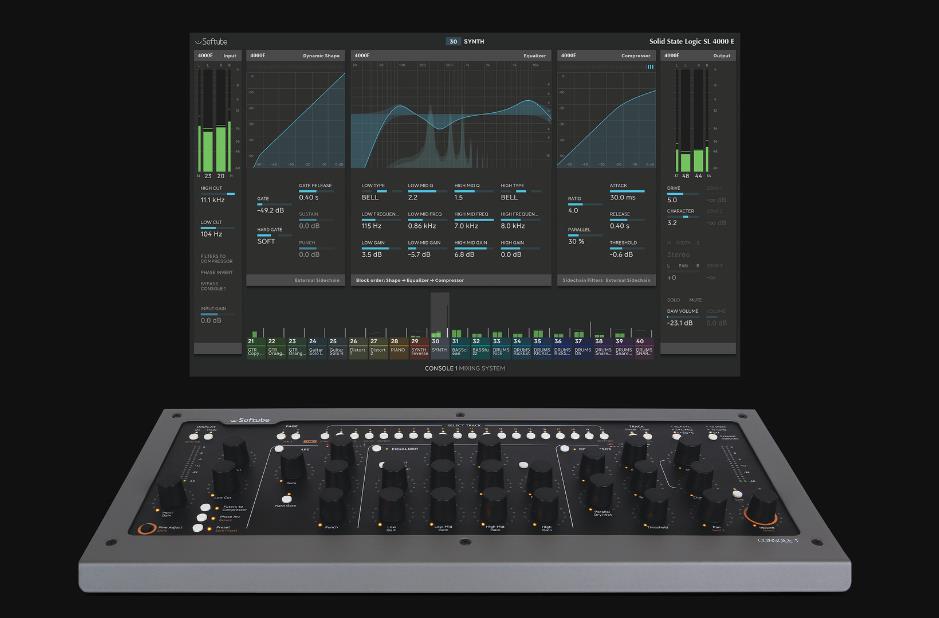
Task: Toggle Phase Invert in the Input section
Action: [x=217, y=272]
